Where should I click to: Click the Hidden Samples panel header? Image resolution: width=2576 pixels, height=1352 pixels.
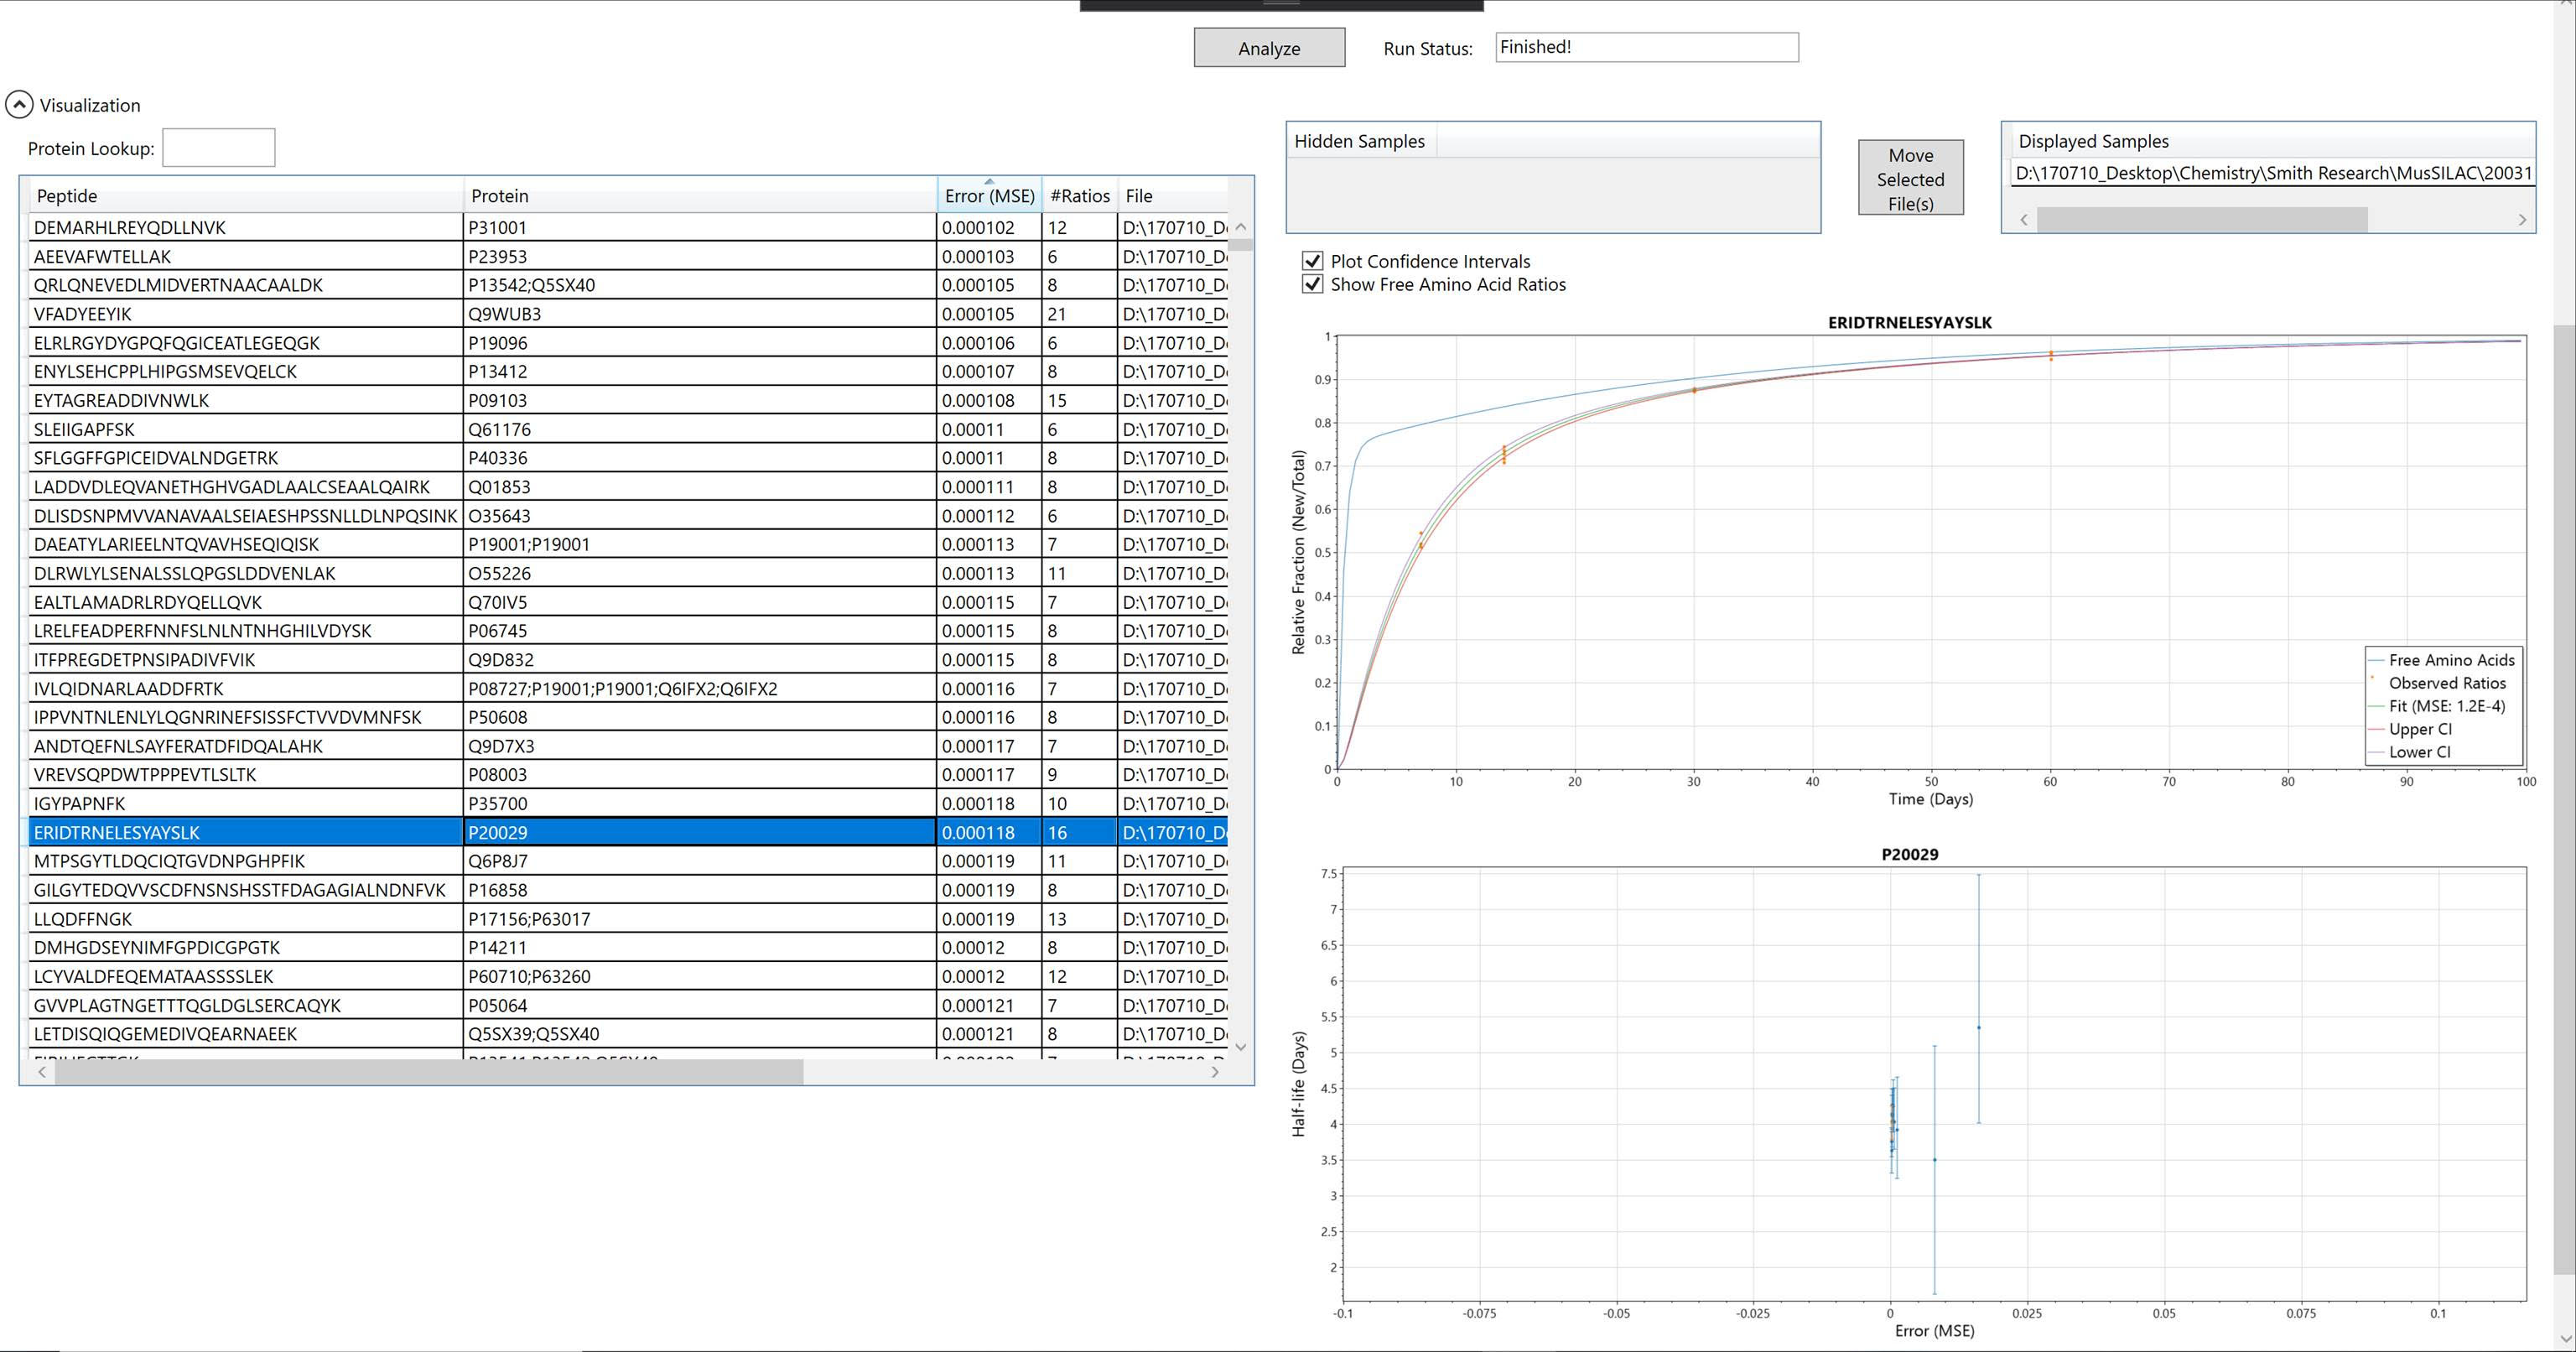[1360, 141]
